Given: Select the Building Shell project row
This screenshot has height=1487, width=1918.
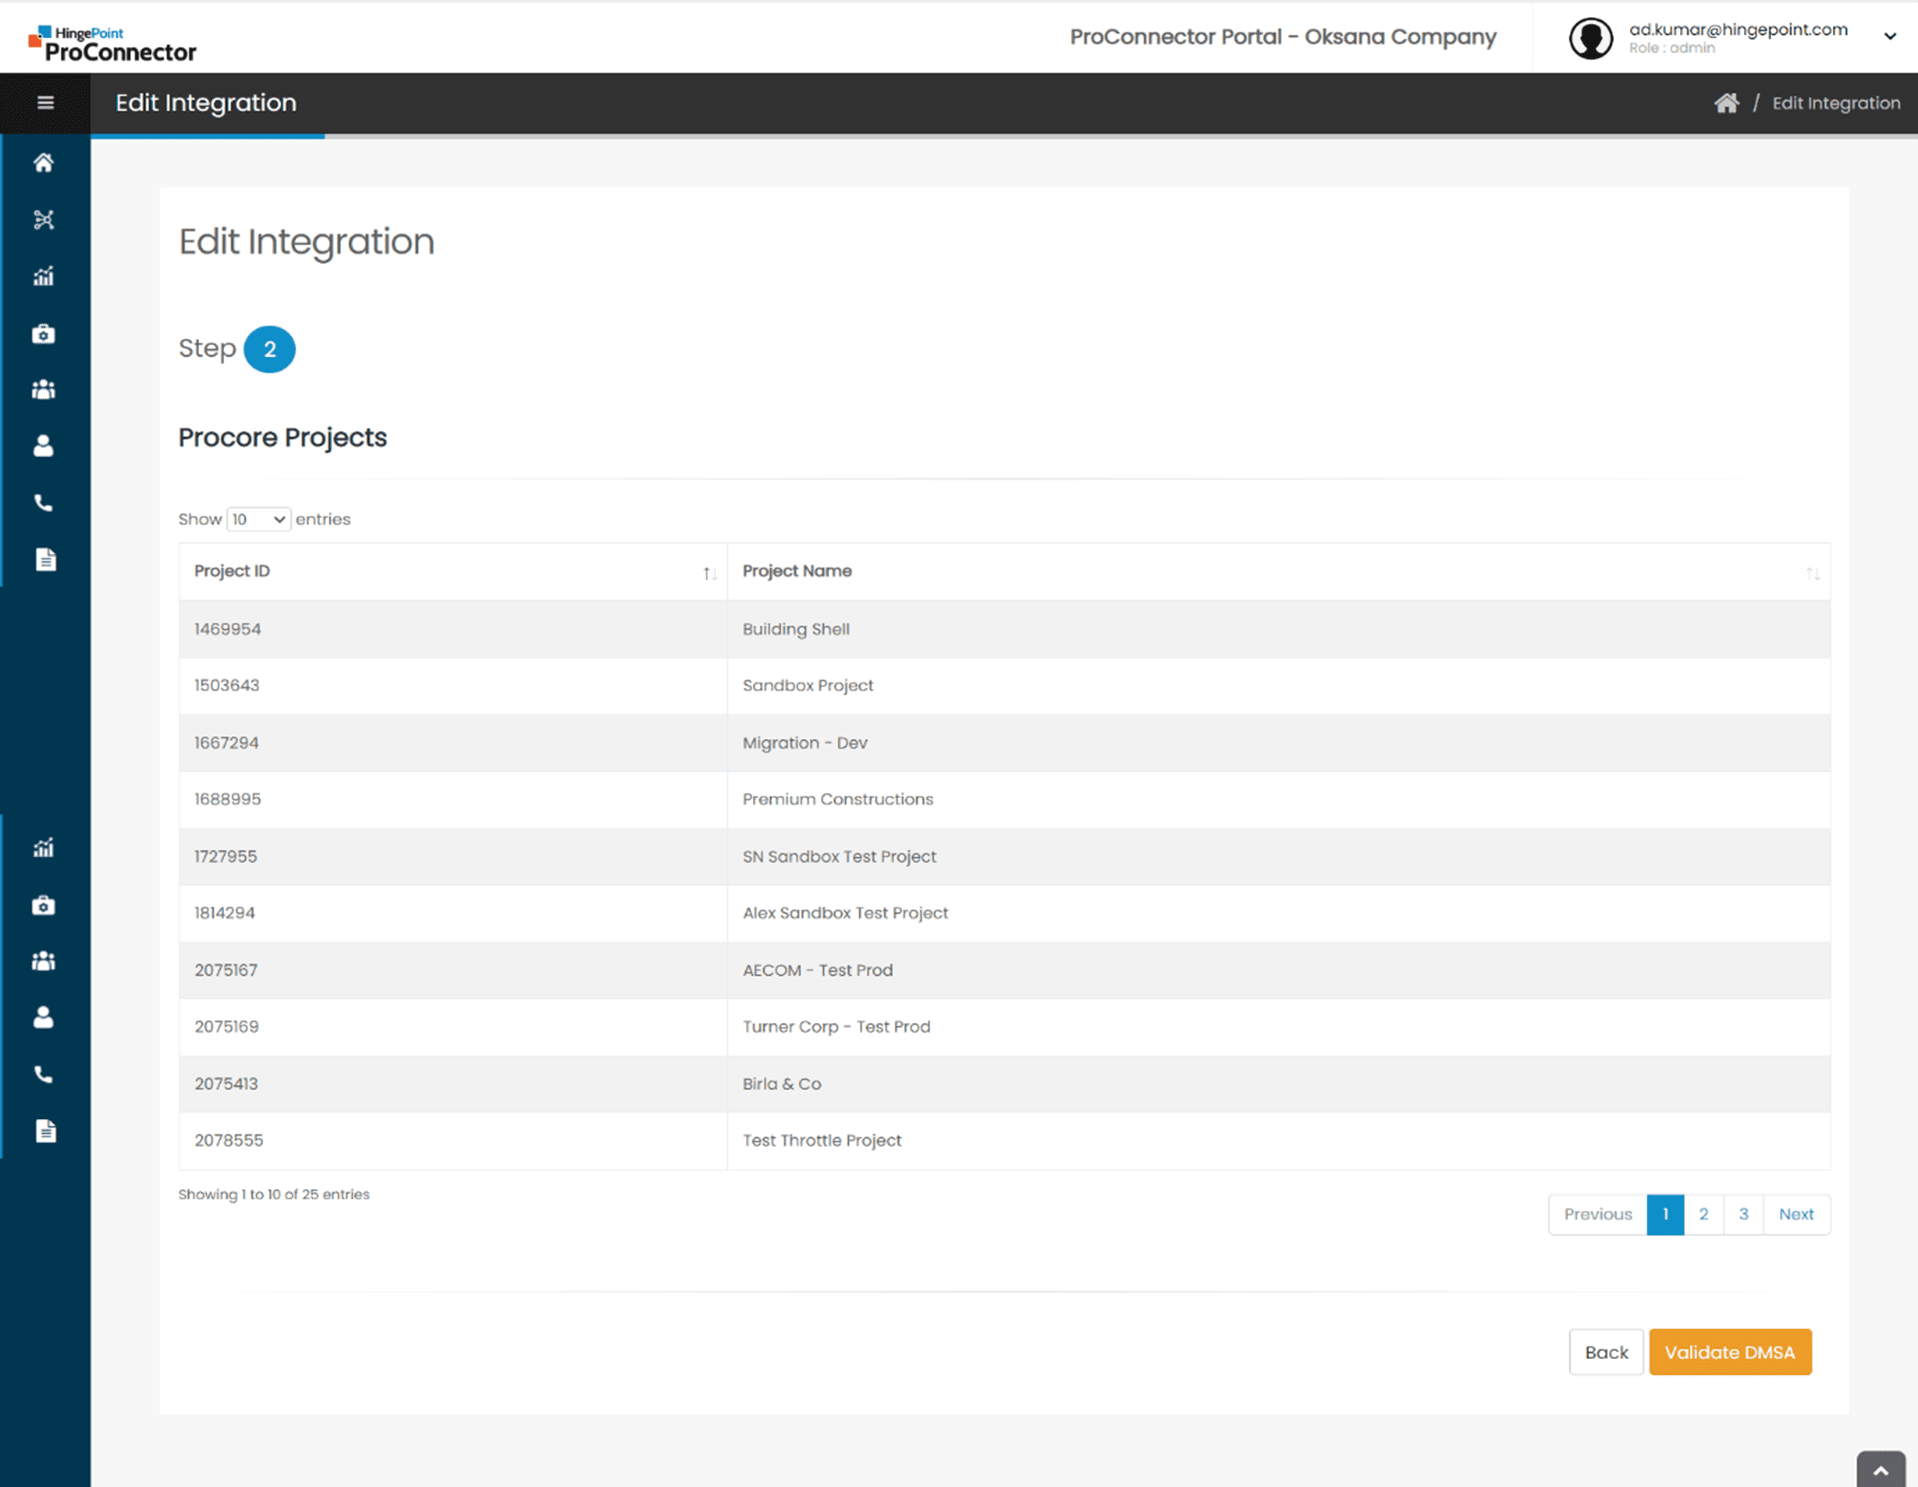Looking at the screenshot, I should (795, 629).
